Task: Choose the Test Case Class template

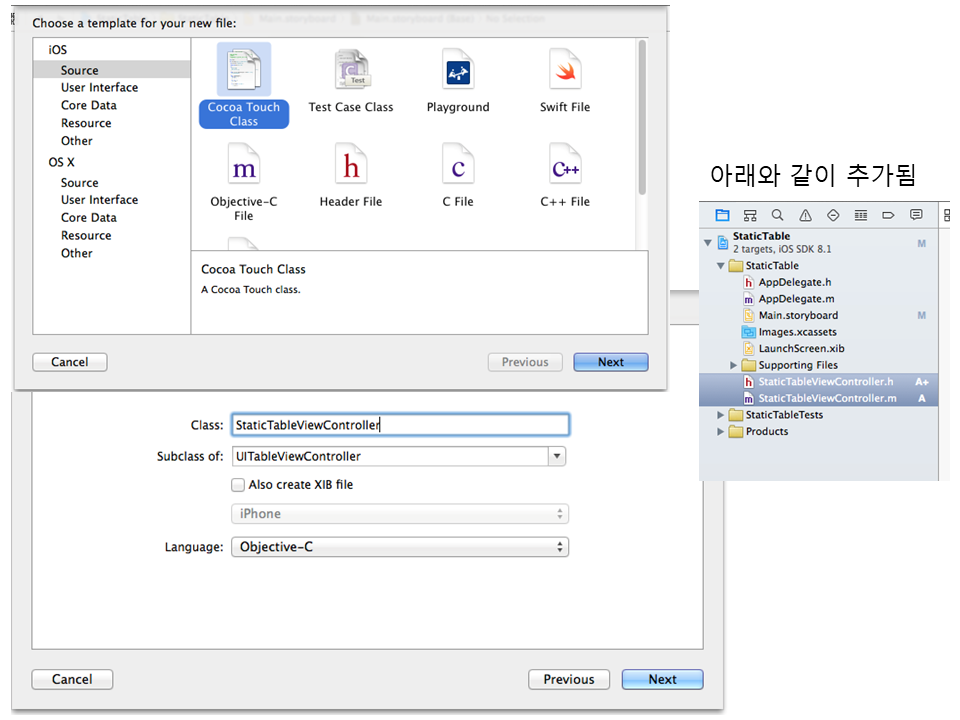Action: (351, 82)
